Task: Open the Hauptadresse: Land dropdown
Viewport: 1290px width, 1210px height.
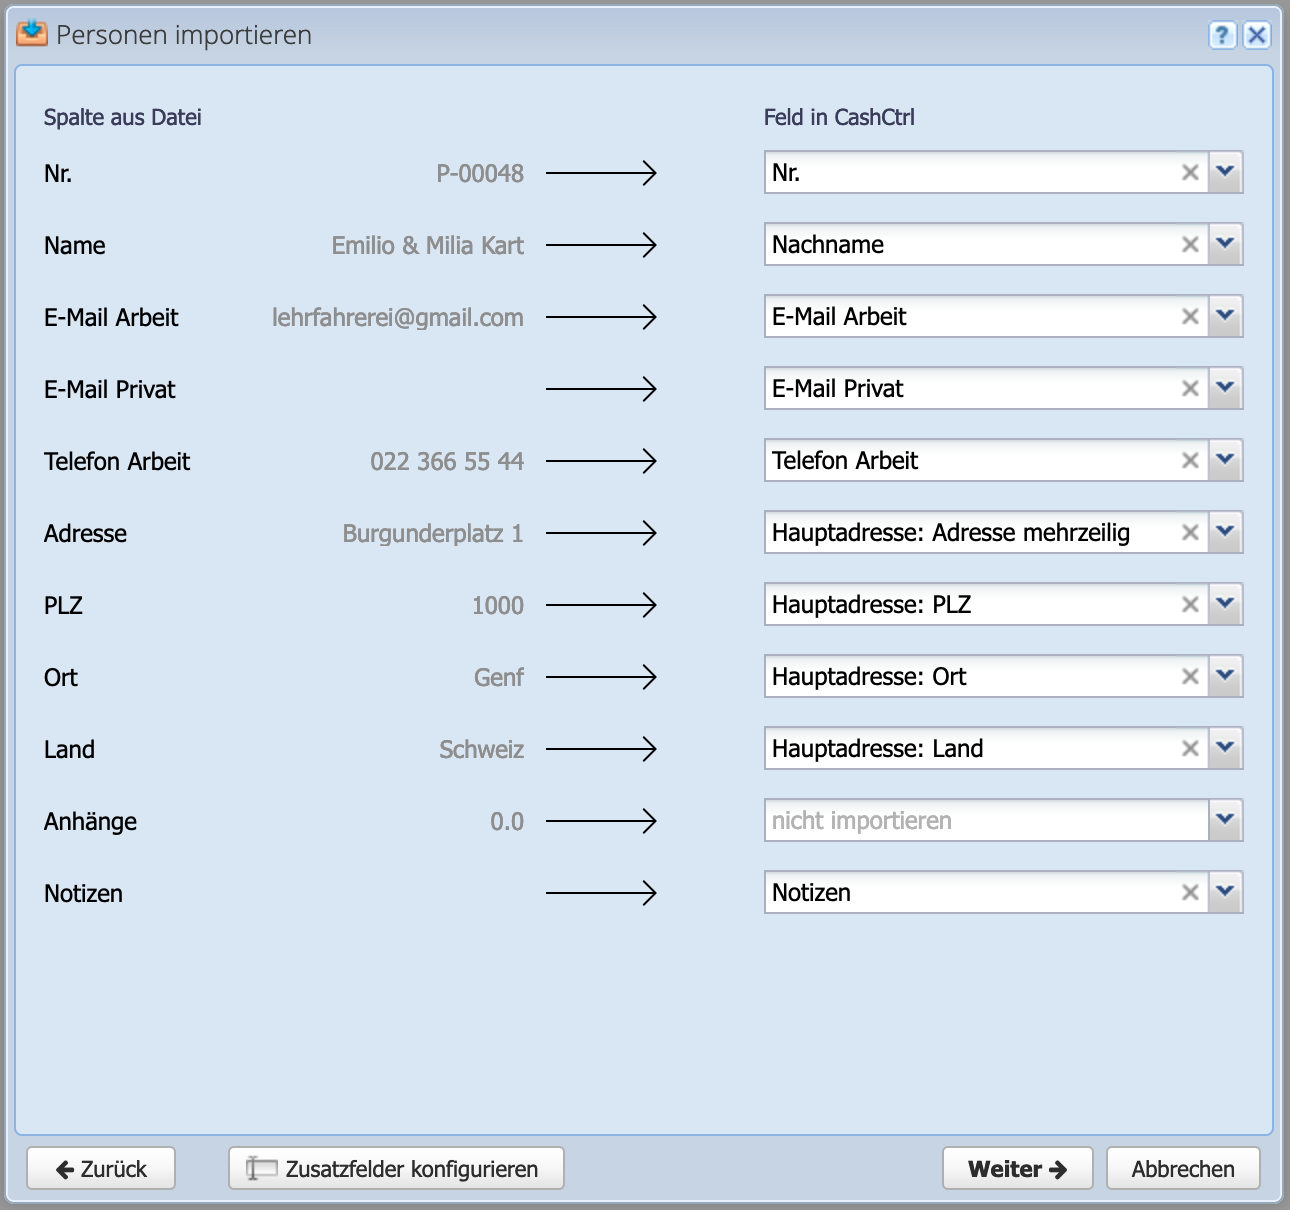Action: 1225,748
